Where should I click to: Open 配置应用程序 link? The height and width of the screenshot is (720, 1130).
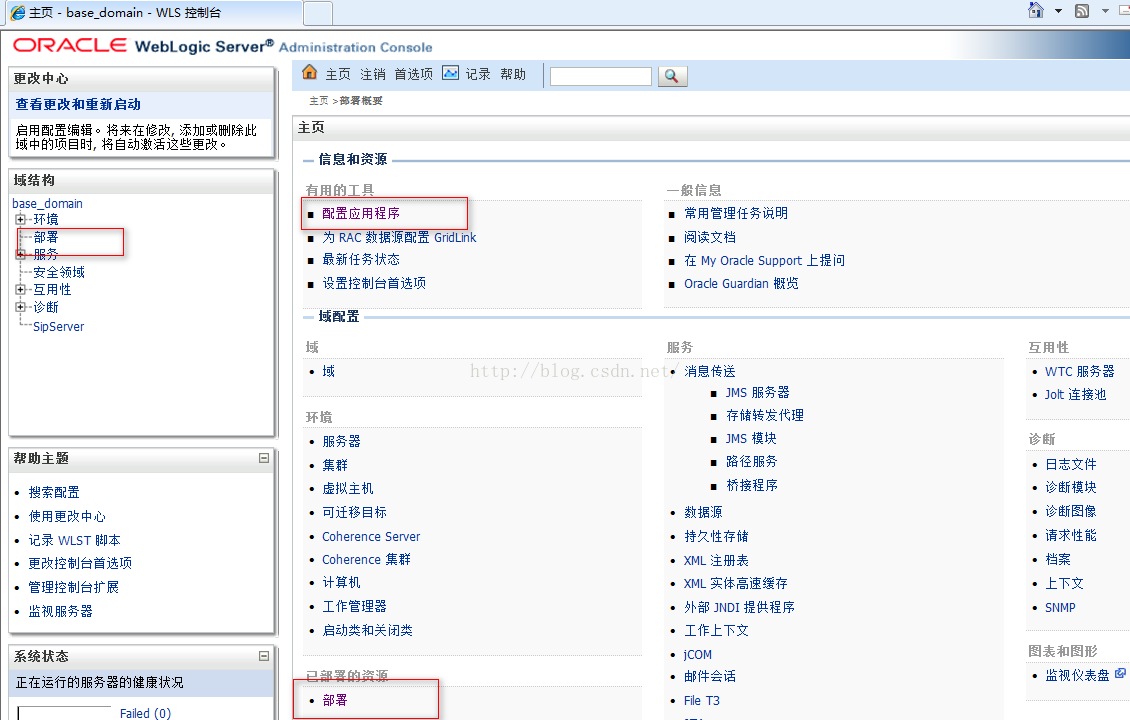[361, 213]
